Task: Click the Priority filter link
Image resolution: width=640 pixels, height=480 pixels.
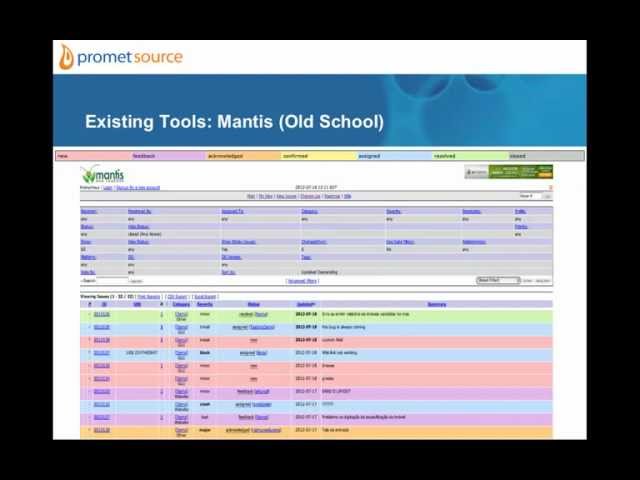Action: [521, 227]
